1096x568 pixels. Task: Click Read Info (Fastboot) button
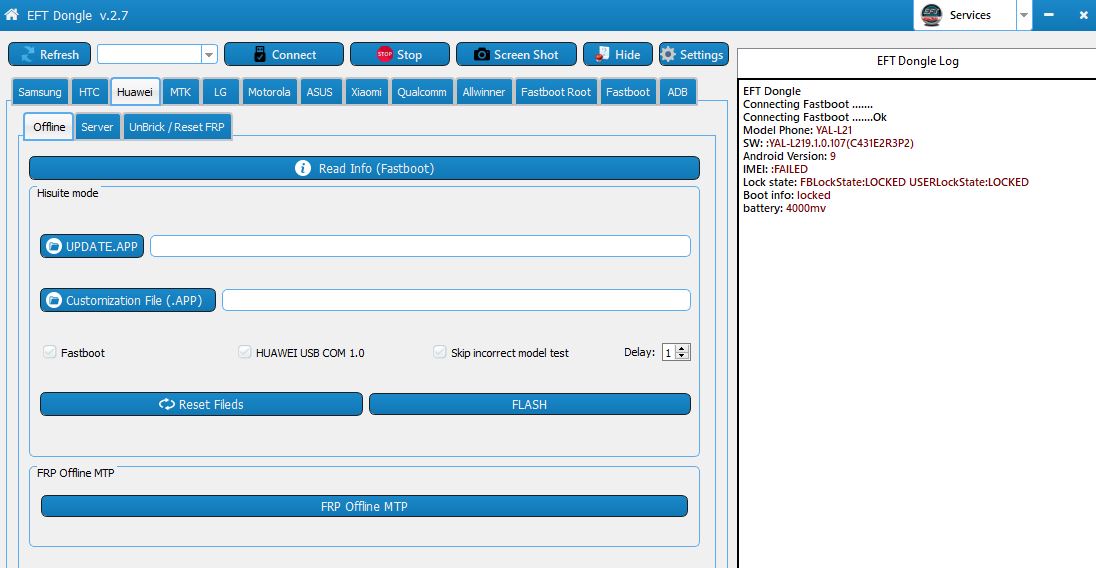(x=364, y=168)
